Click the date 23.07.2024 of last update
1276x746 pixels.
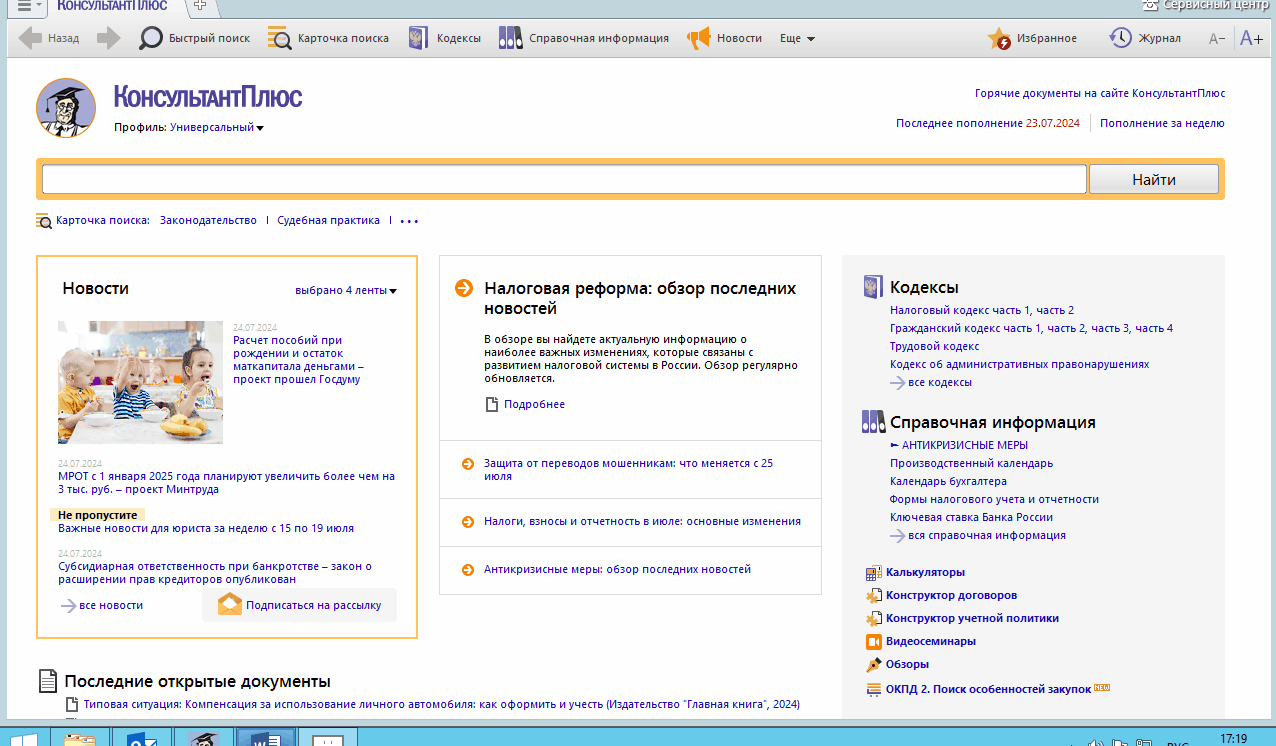[x=1053, y=124]
